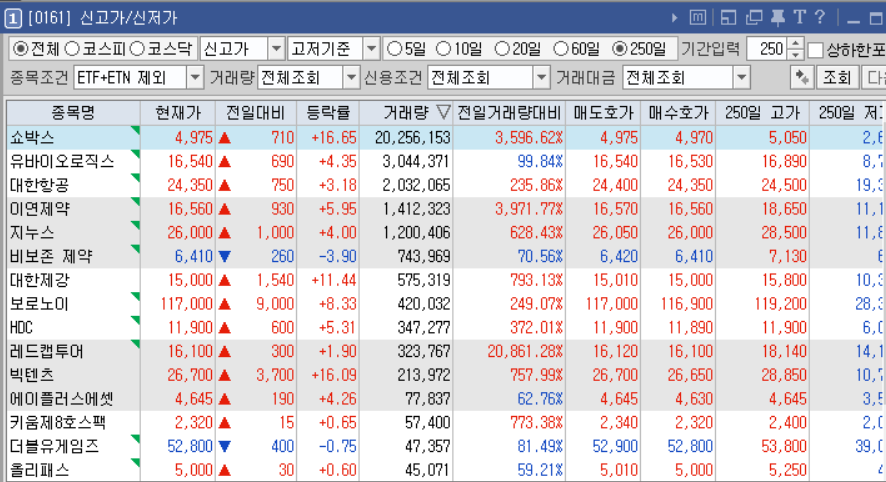Select the 대한제강 stock name
This screenshot has width=886, height=482.
click(40, 280)
